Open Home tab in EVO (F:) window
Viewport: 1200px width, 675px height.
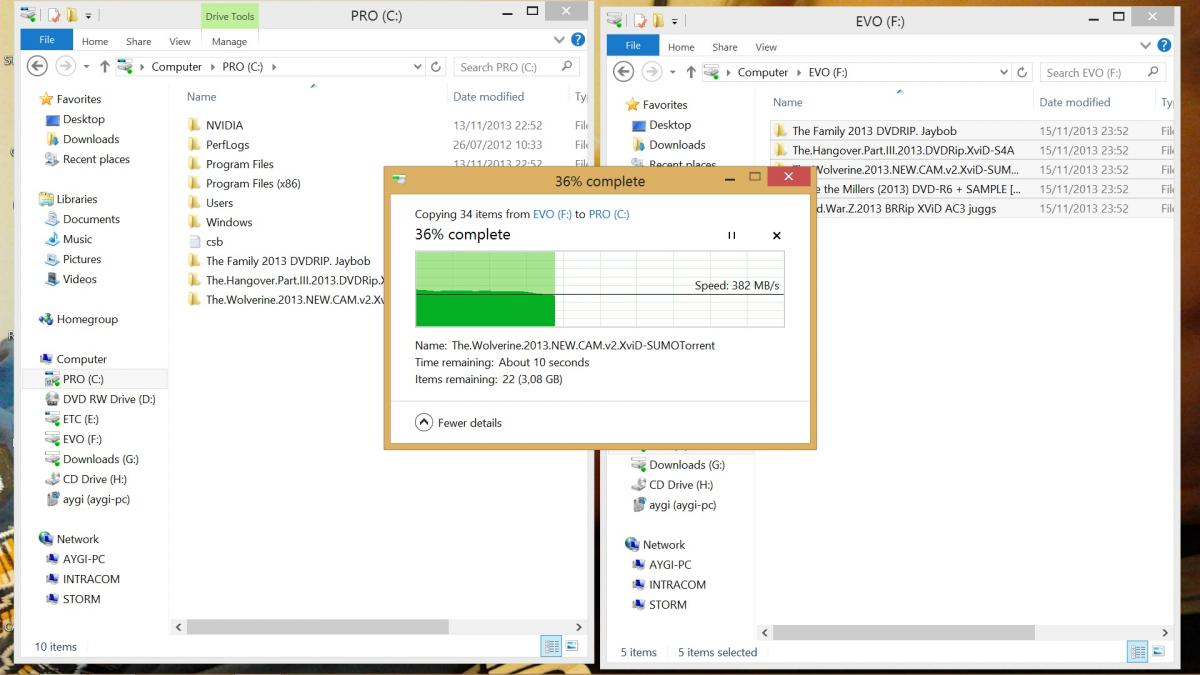681,47
